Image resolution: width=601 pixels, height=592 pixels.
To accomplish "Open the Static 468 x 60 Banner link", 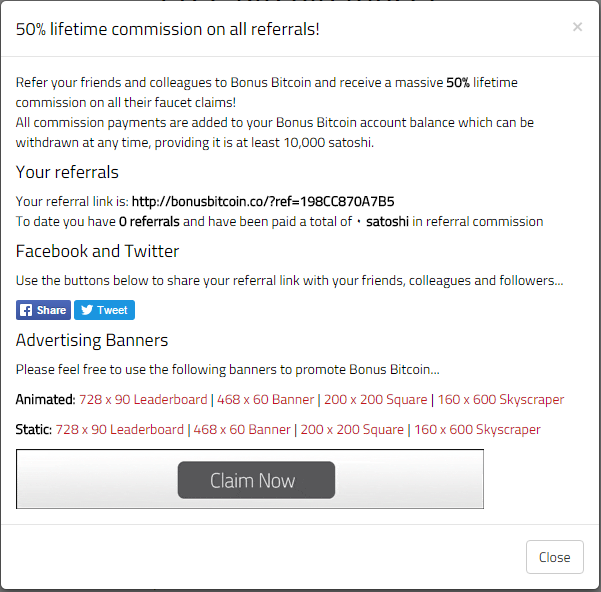I will pos(242,430).
